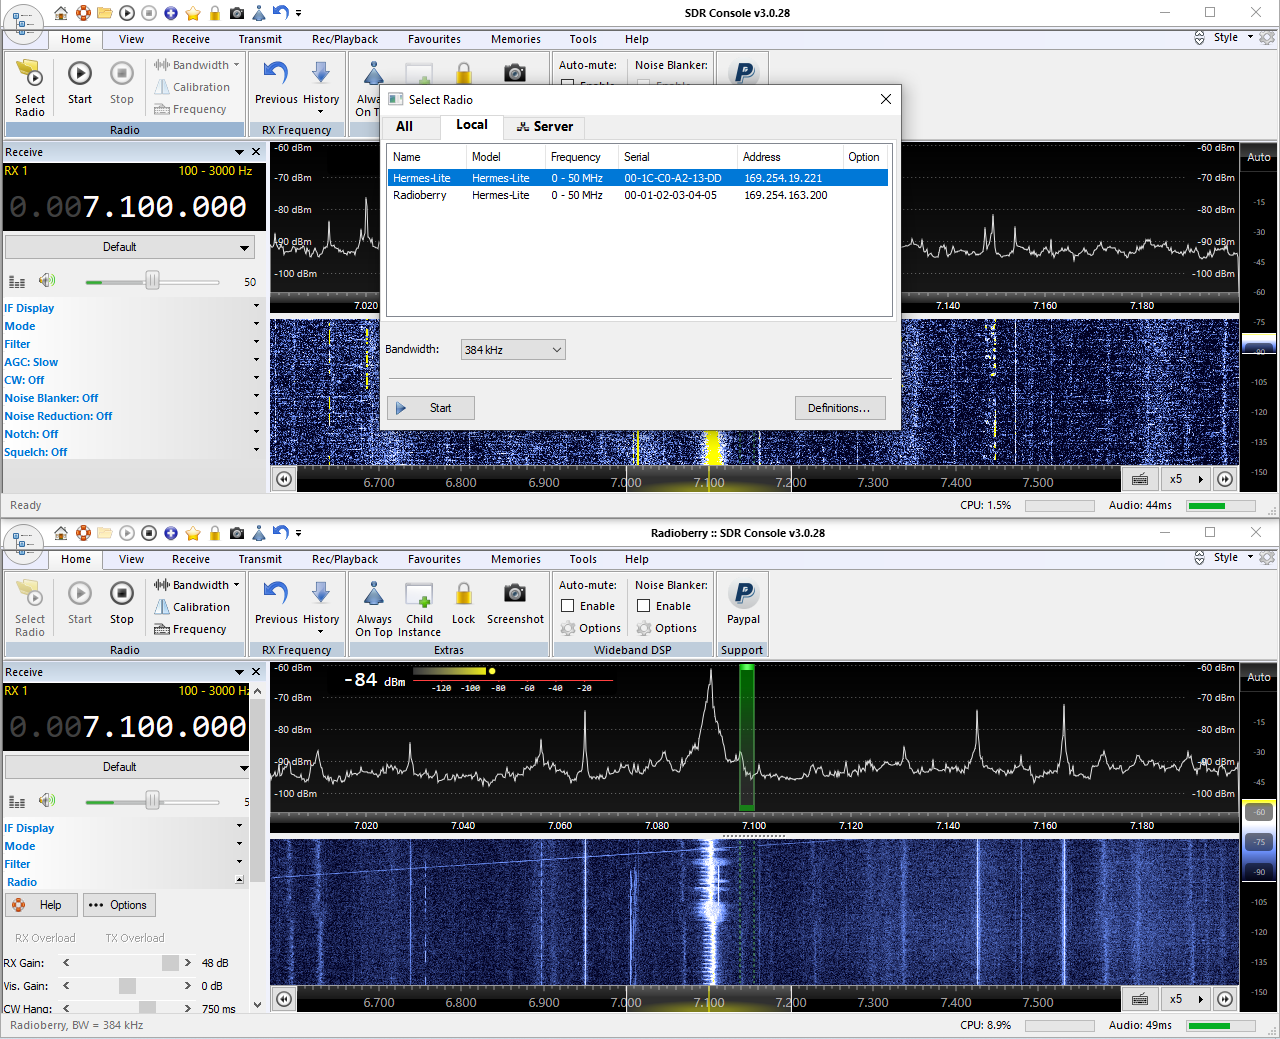Enable the Noise Blanker checkbox
Viewport: 1280px width, 1039px height.
click(x=644, y=606)
